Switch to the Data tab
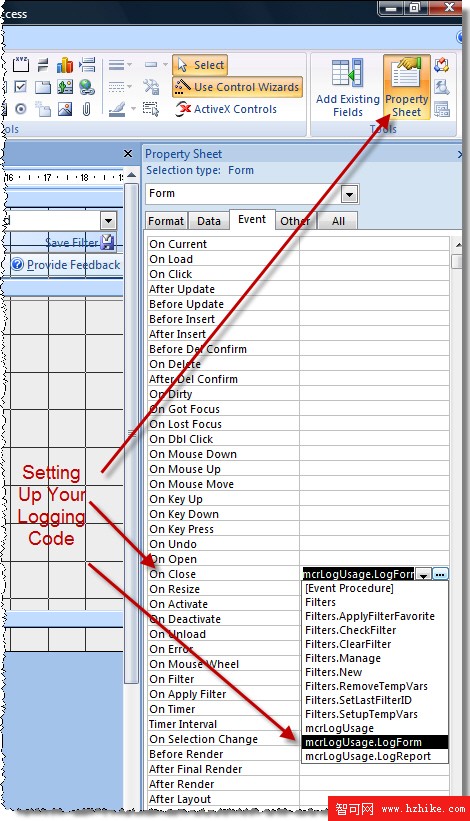Viewport: 470px width, 821px height. pos(209,221)
